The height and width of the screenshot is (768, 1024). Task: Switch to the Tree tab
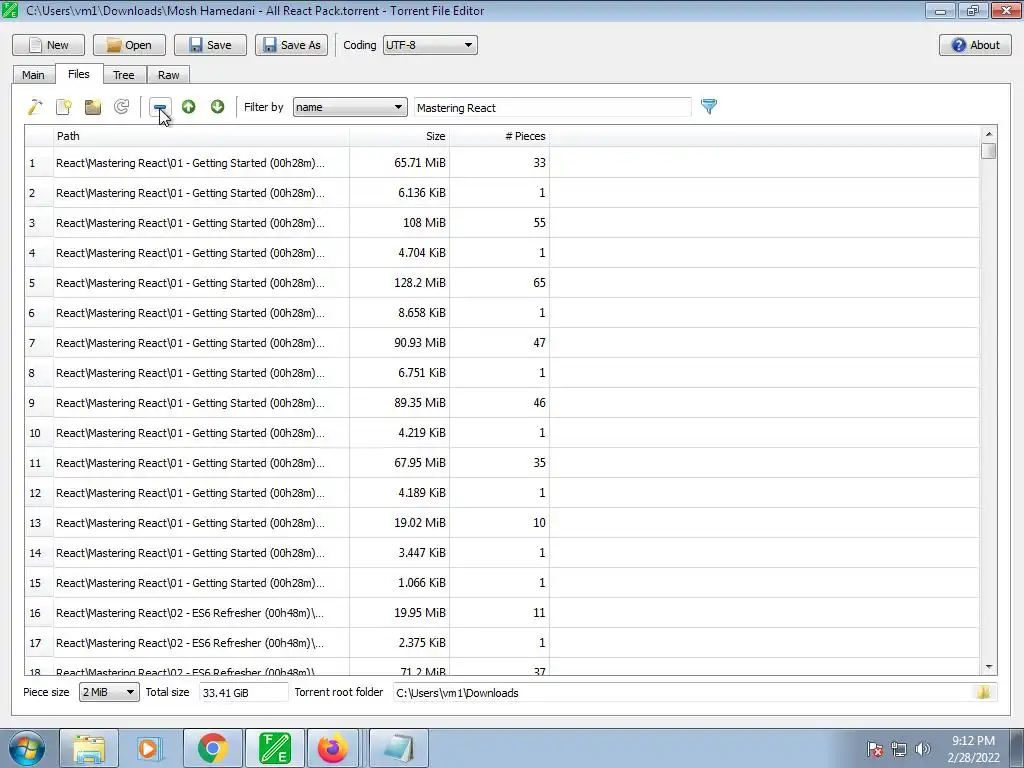[123, 75]
